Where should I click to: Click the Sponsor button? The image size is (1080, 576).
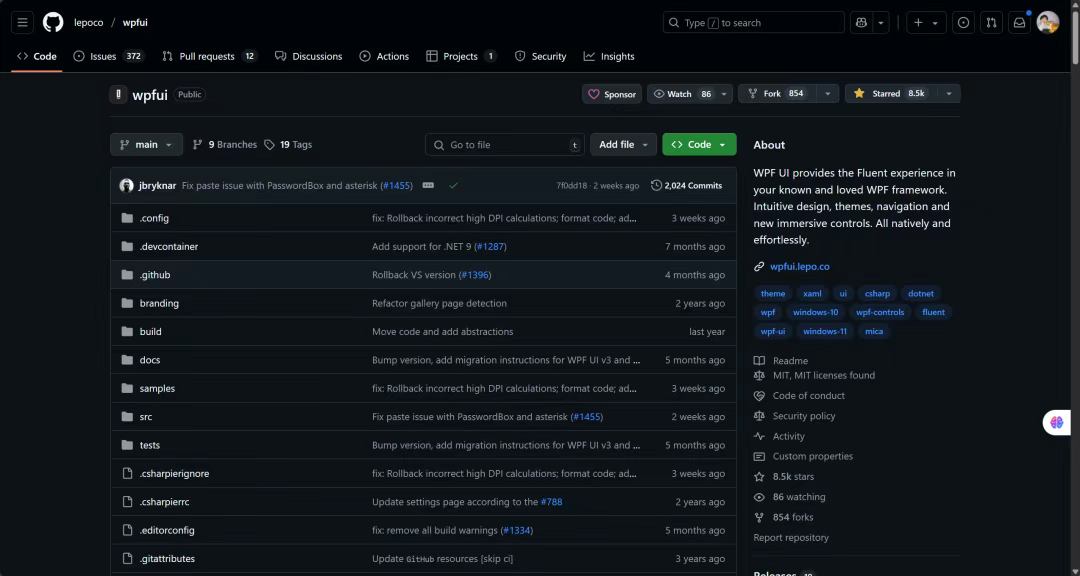click(612, 94)
